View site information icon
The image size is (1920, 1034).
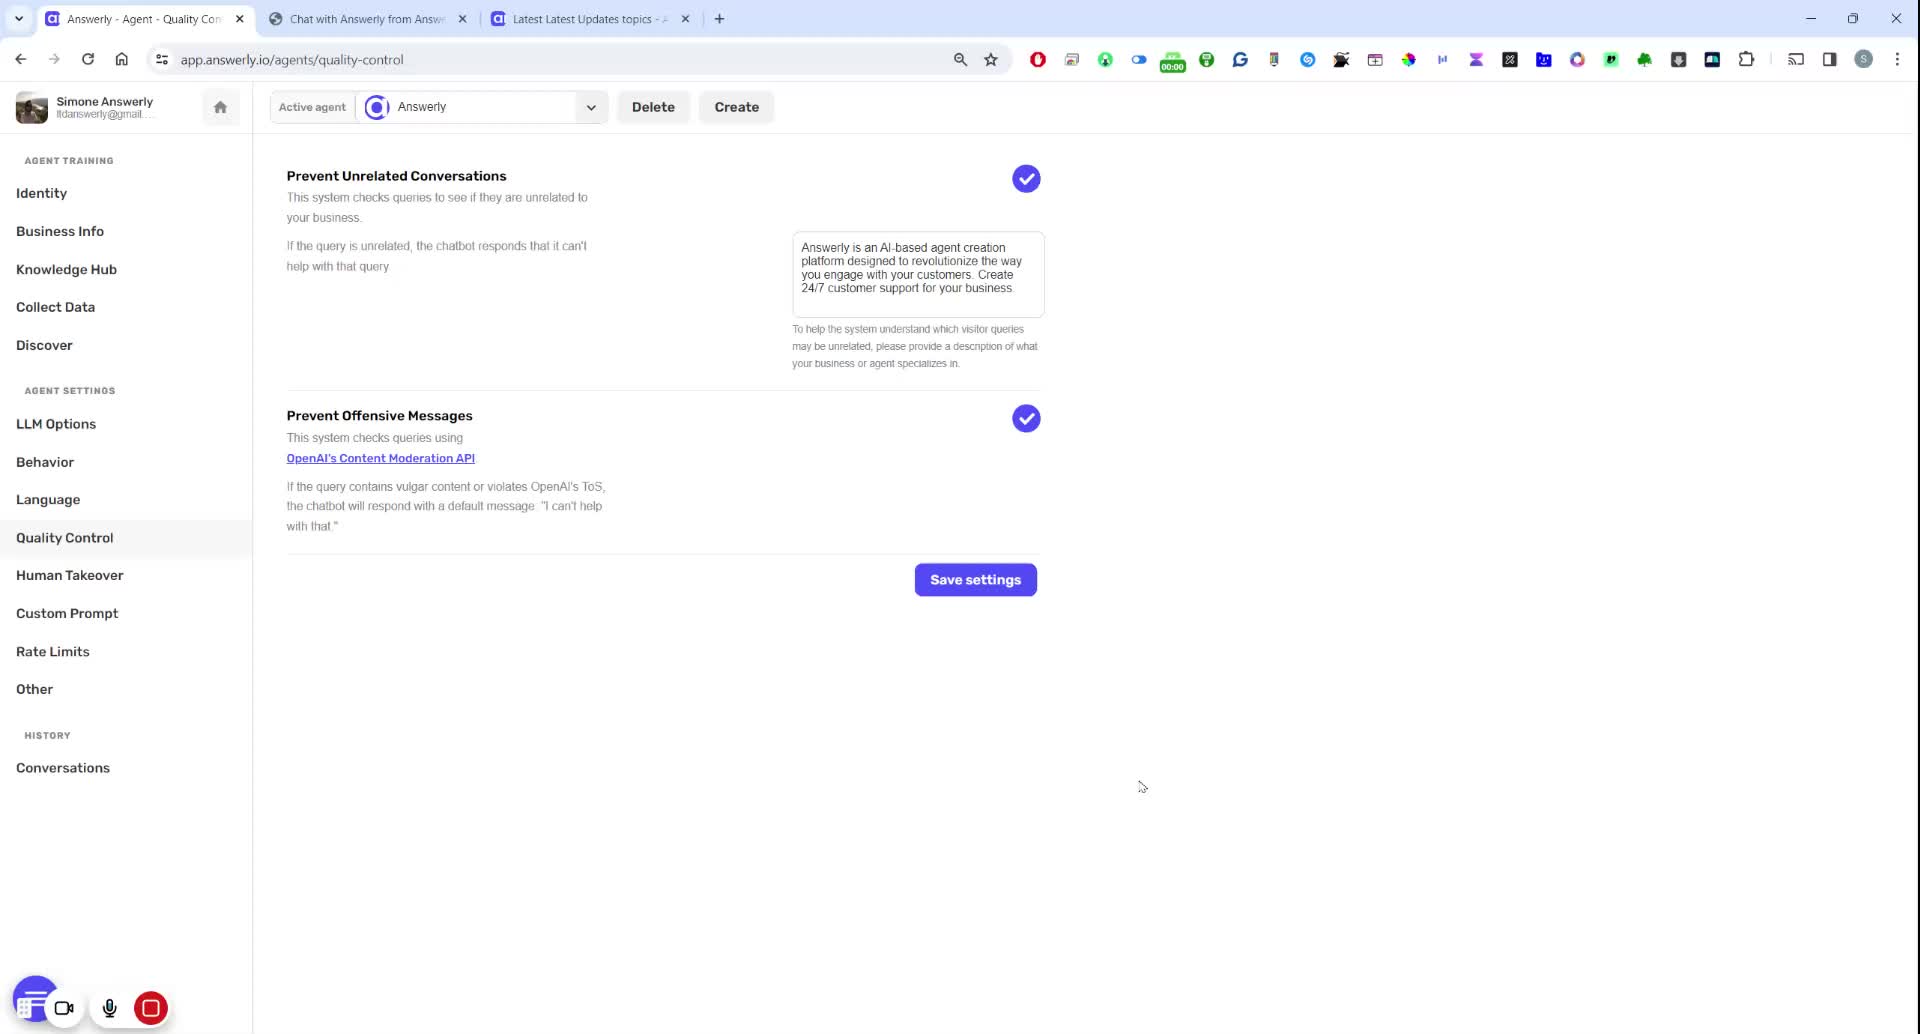click(x=161, y=60)
